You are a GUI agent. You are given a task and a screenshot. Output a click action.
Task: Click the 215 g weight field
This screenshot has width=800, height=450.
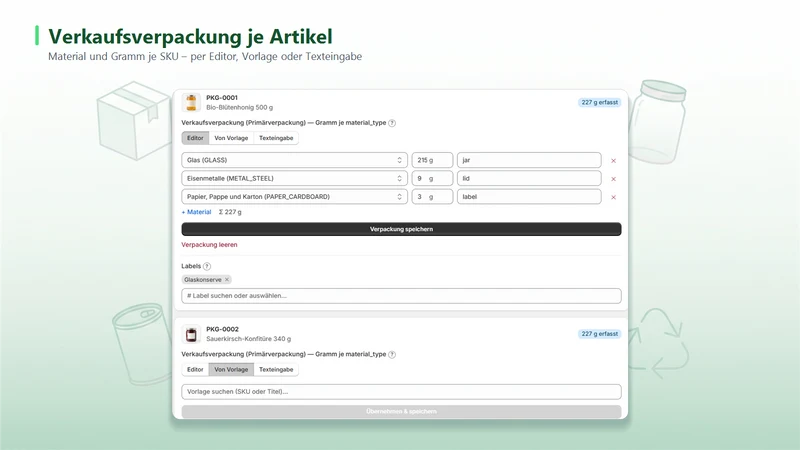(x=432, y=160)
